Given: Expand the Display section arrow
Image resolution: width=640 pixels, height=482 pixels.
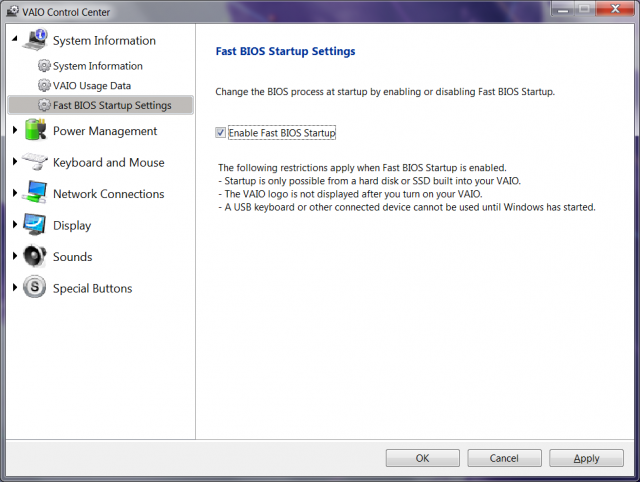Looking at the screenshot, I should pyautogui.click(x=15, y=224).
